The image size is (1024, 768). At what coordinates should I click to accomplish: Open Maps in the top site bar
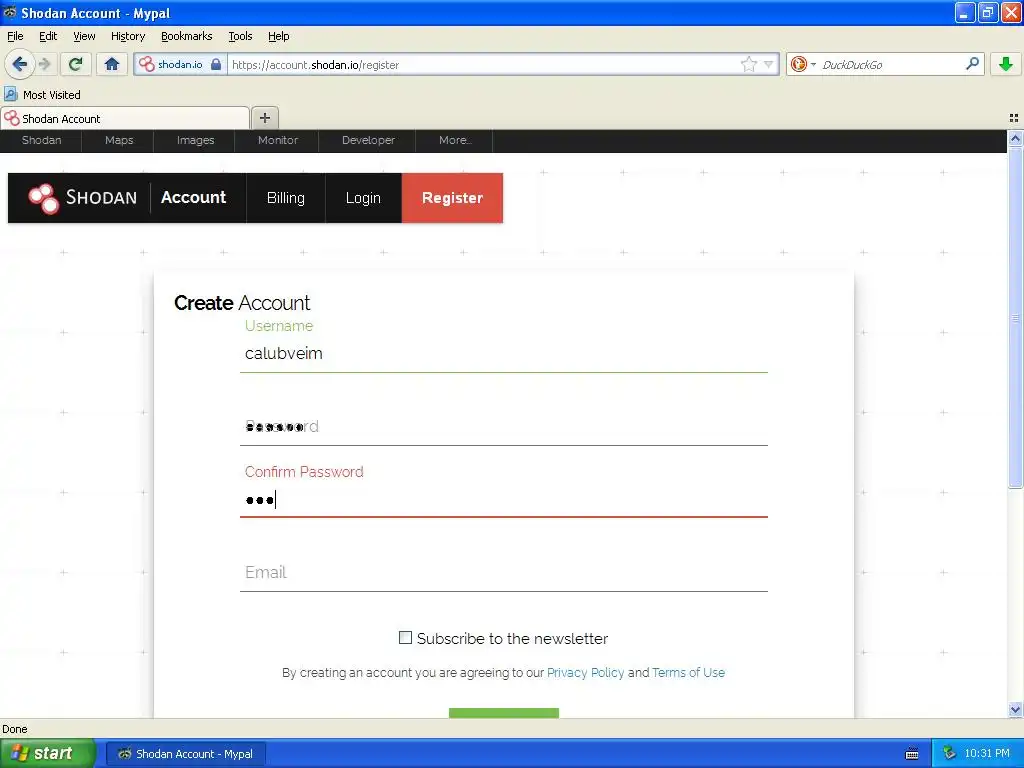coord(119,140)
